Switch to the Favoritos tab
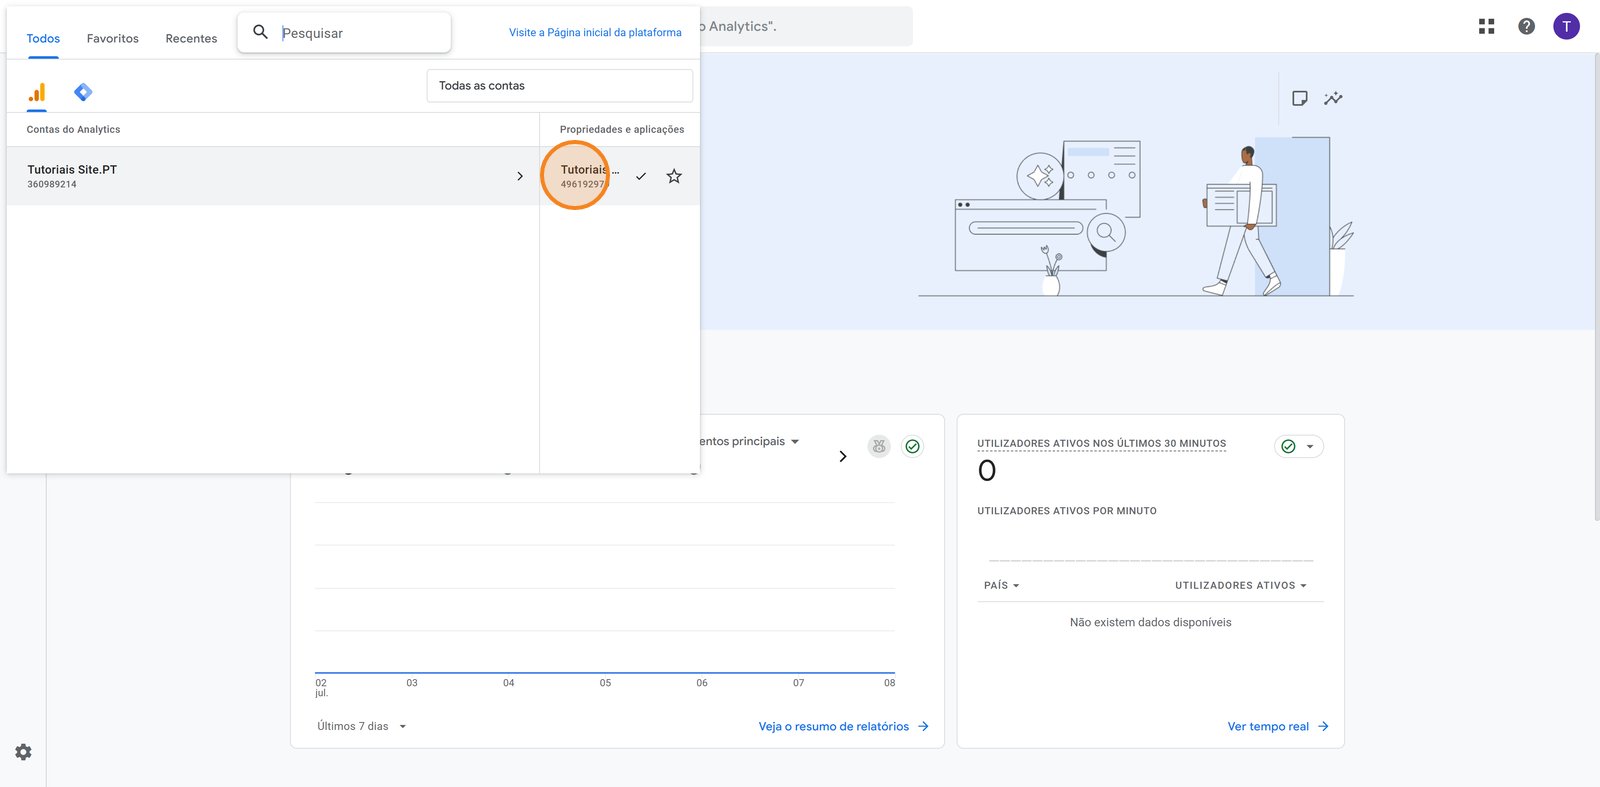 pos(112,39)
